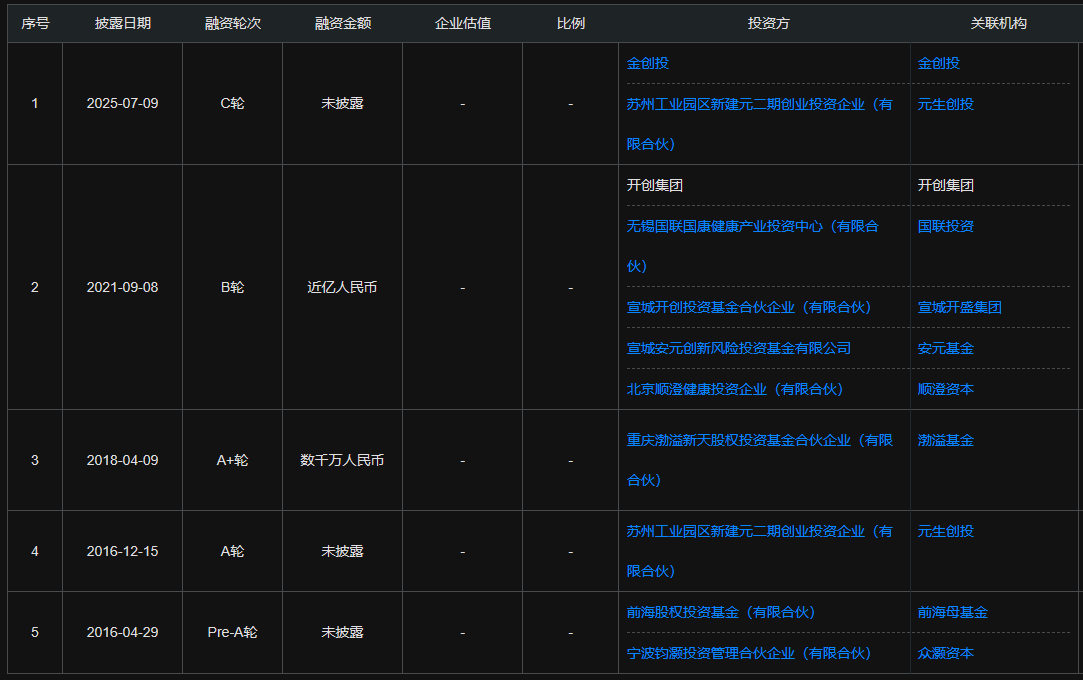This screenshot has width=1083, height=680.
Task: Click the 比例 dash in the C轮 row
Action: pos(571,104)
